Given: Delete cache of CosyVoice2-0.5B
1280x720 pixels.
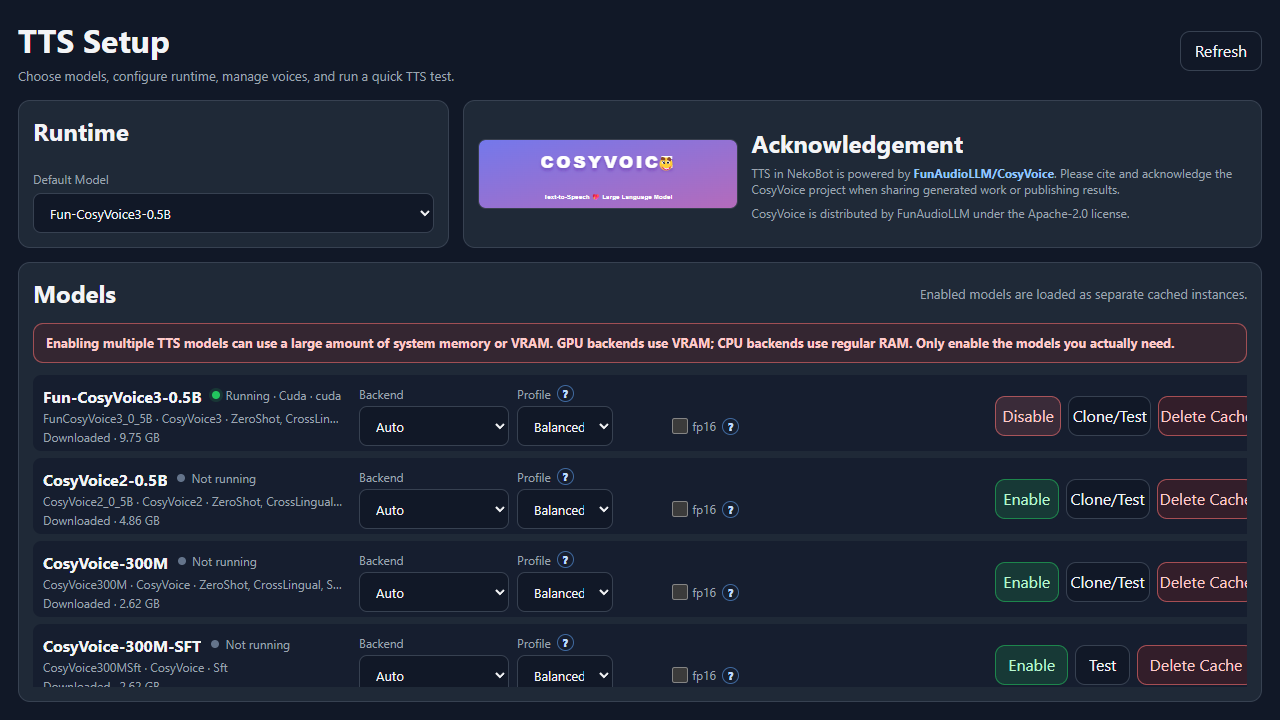Looking at the screenshot, I should pos(1202,499).
